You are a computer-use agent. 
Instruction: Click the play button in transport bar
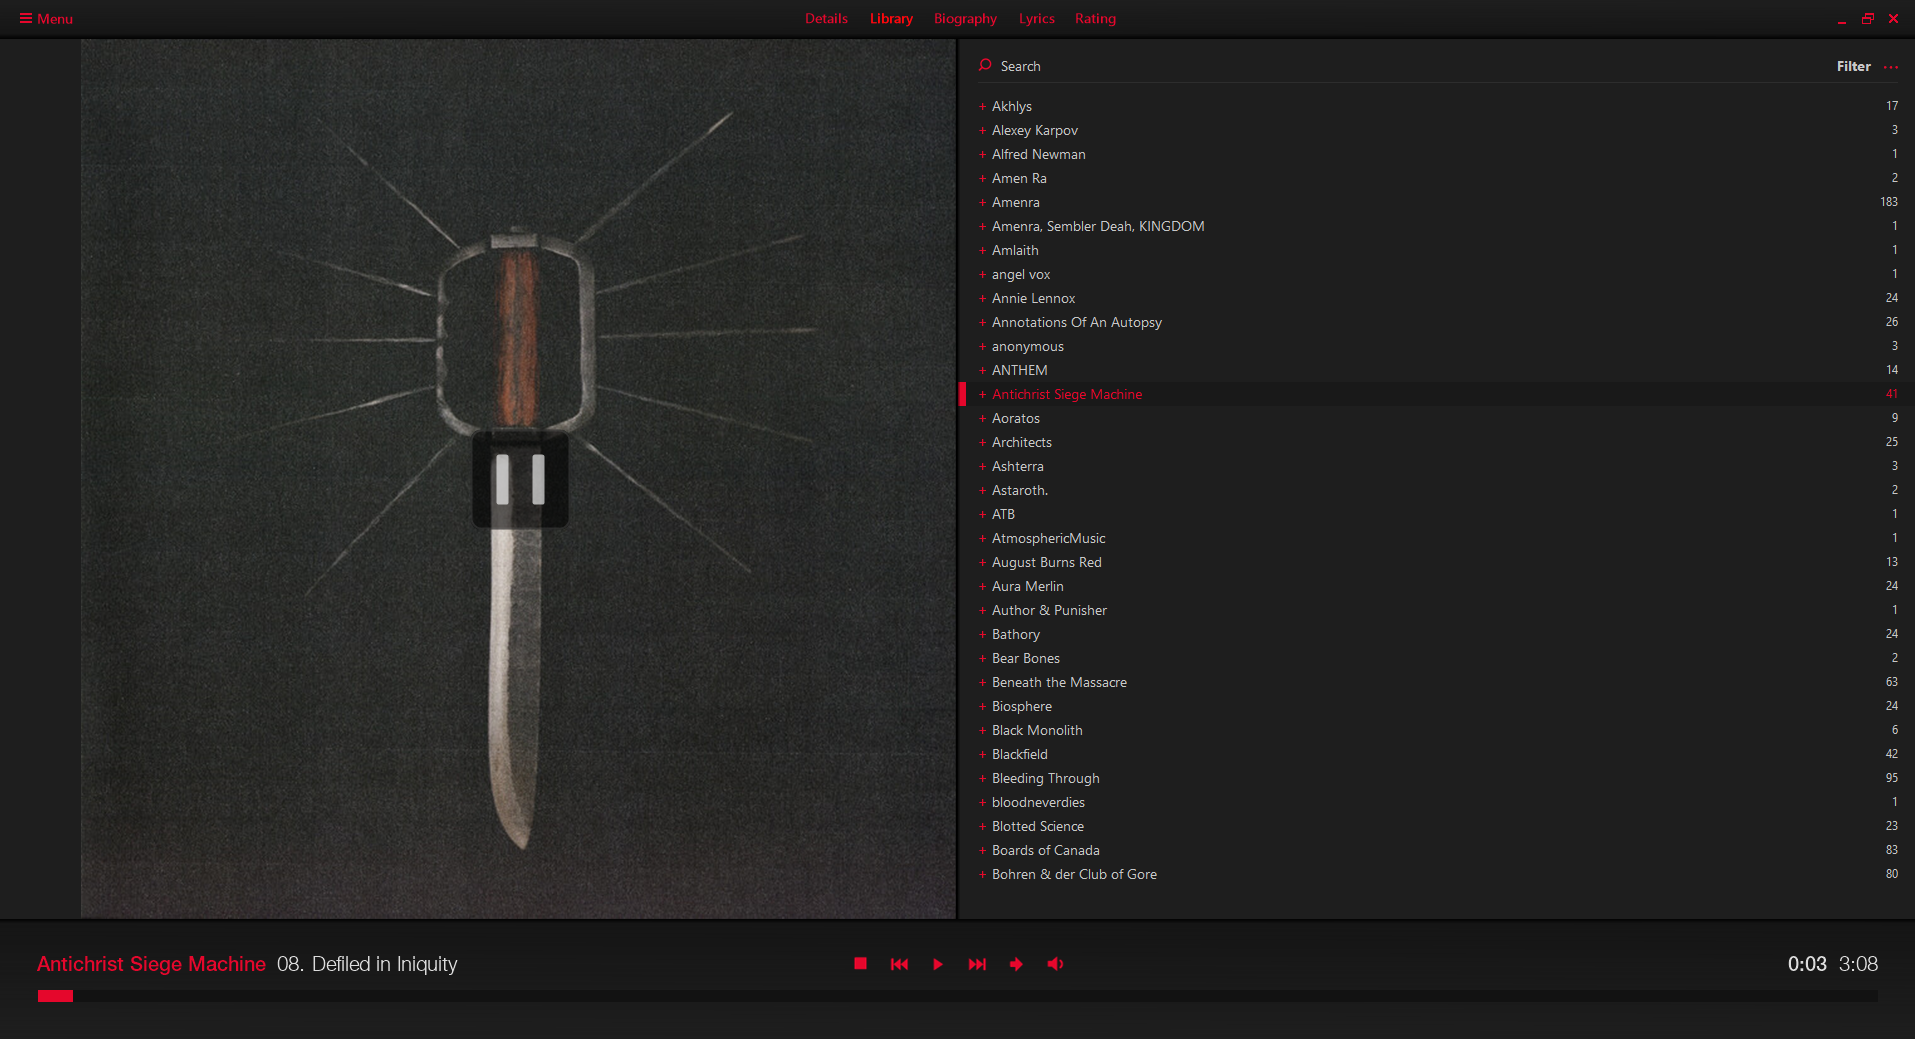click(x=938, y=964)
